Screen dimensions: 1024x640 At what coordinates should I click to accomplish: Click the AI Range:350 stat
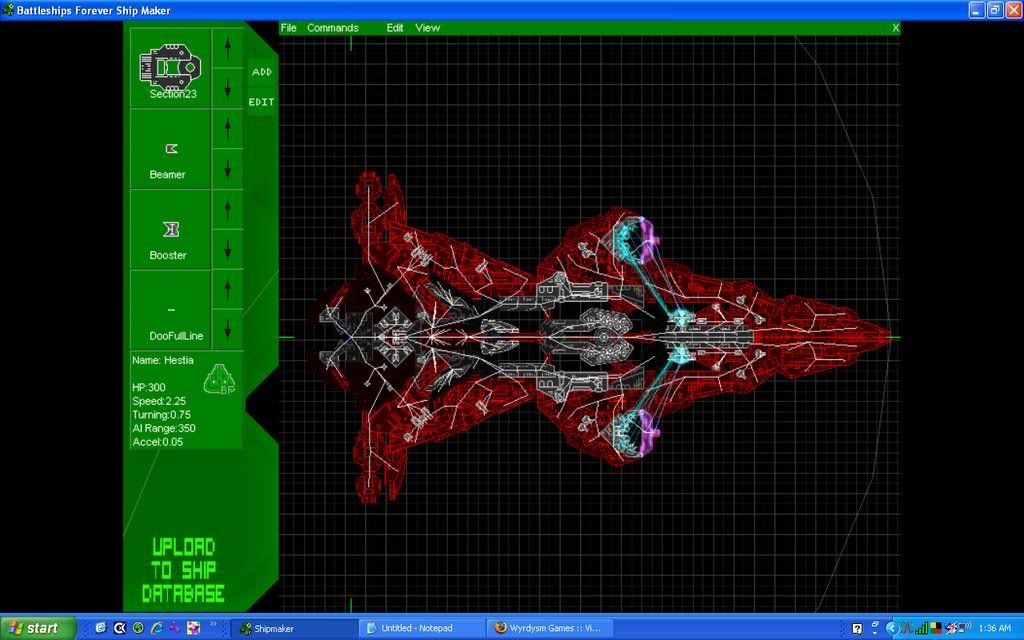(x=164, y=428)
